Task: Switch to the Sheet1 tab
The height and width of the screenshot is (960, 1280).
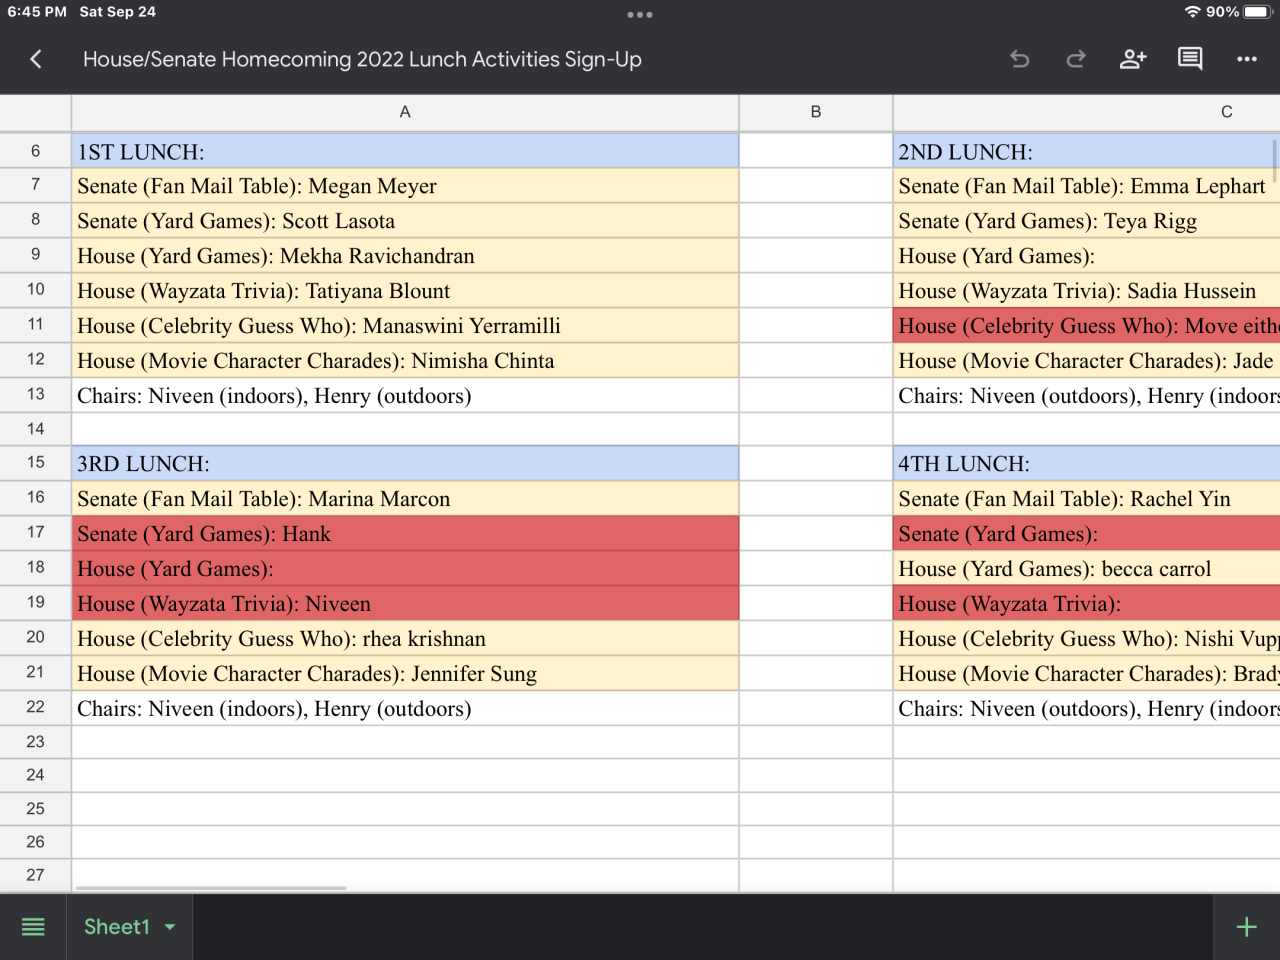Action: 116,927
